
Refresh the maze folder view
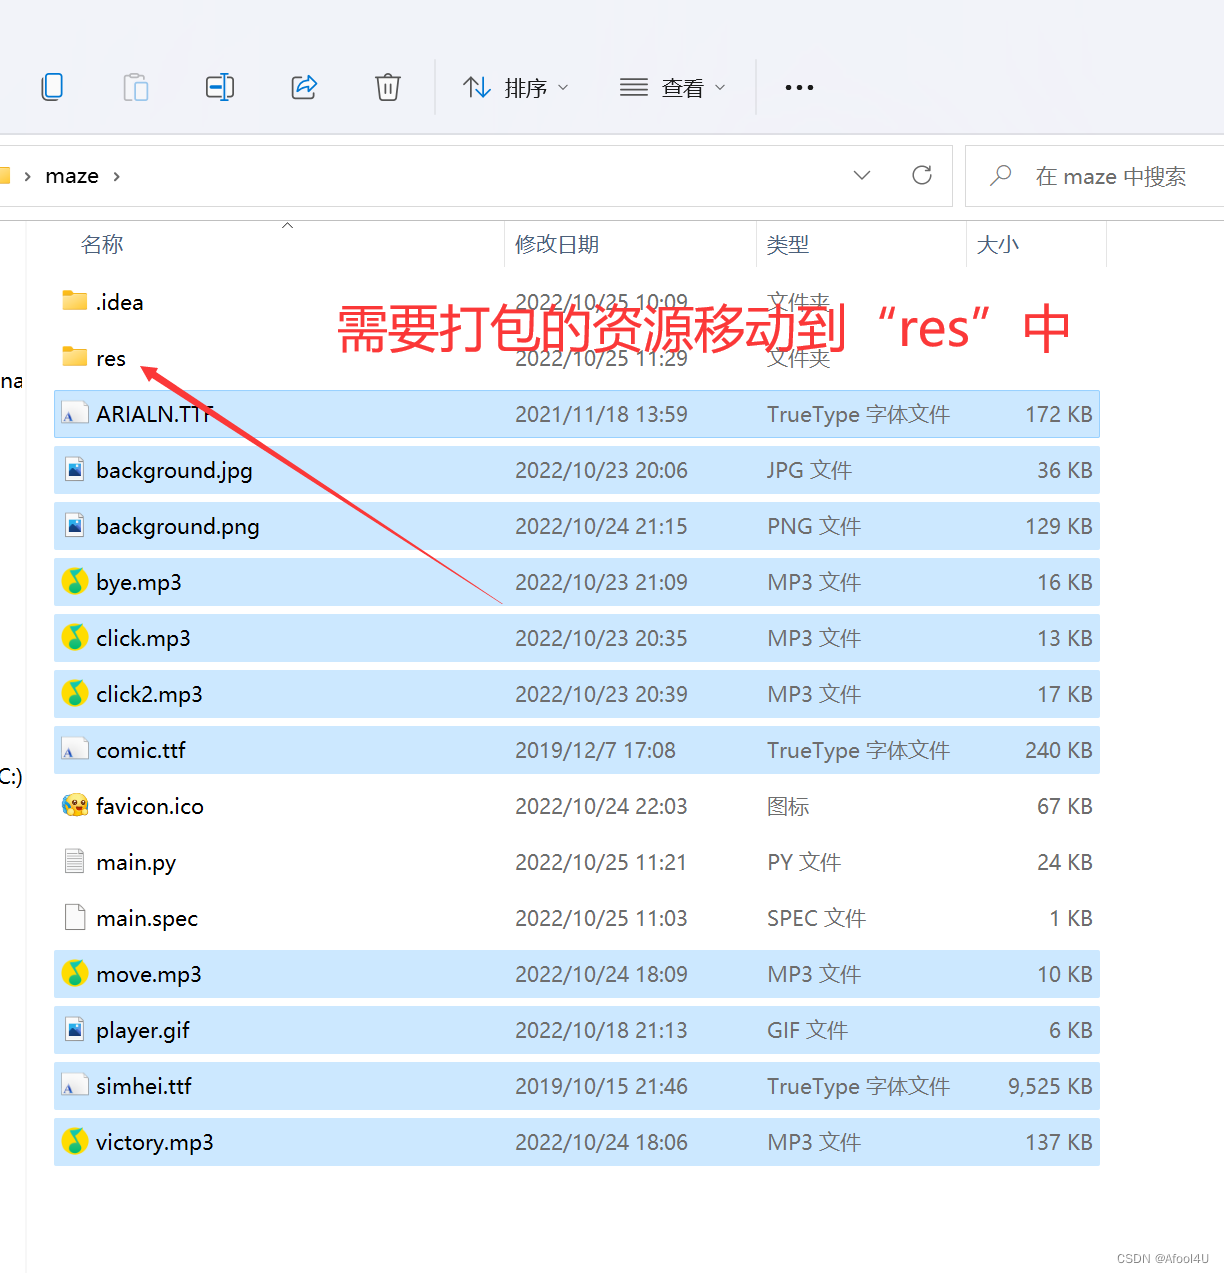(x=922, y=176)
